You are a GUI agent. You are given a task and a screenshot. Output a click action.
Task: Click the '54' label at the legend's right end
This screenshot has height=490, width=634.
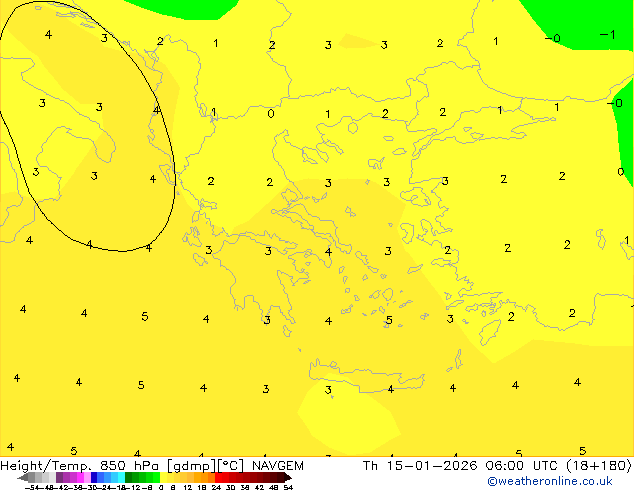tap(288, 488)
